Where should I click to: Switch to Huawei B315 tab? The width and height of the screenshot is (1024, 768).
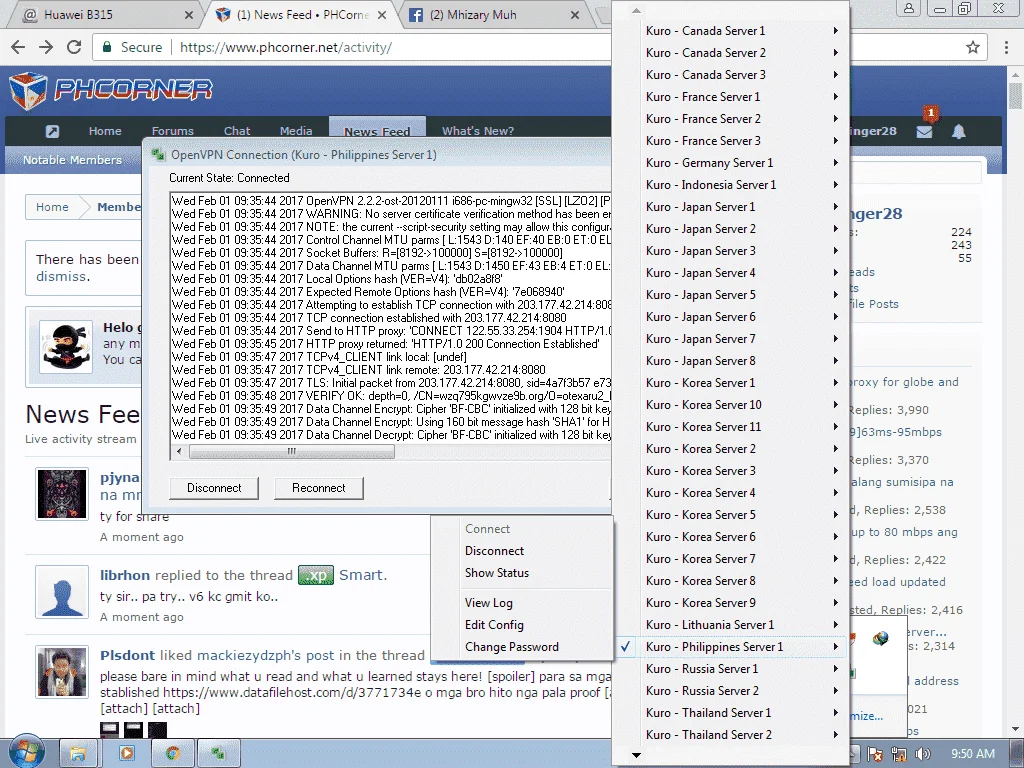point(104,14)
